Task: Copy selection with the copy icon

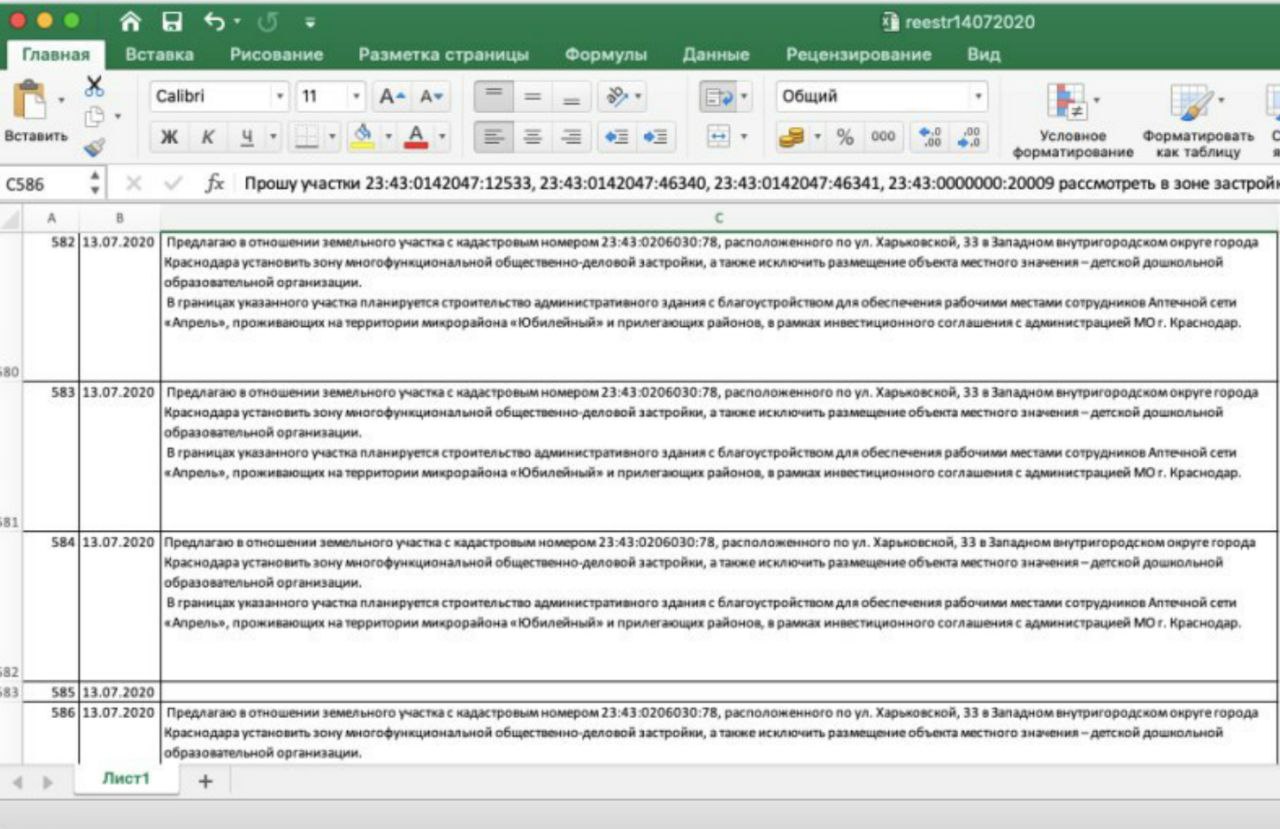Action: [94, 117]
